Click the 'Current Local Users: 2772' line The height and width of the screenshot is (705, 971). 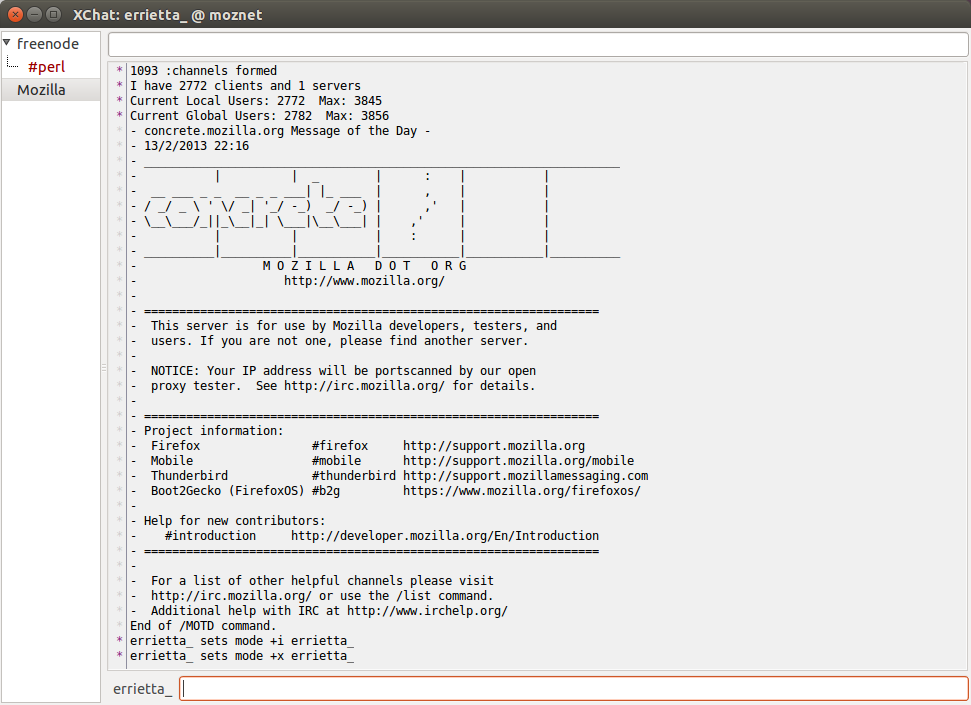pyautogui.click(x=256, y=100)
